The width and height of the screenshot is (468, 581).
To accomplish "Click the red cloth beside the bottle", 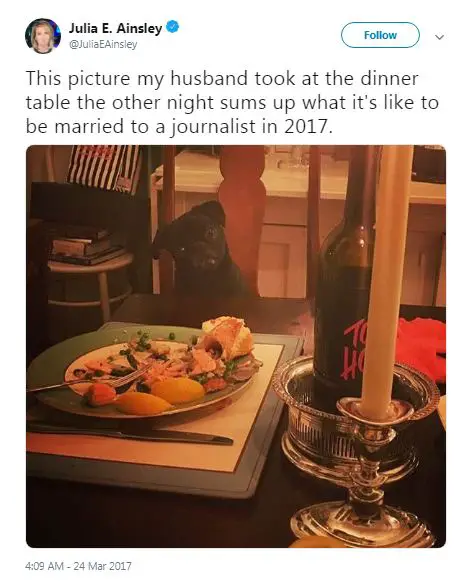I will pyautogui.click(x=421, y=348).
